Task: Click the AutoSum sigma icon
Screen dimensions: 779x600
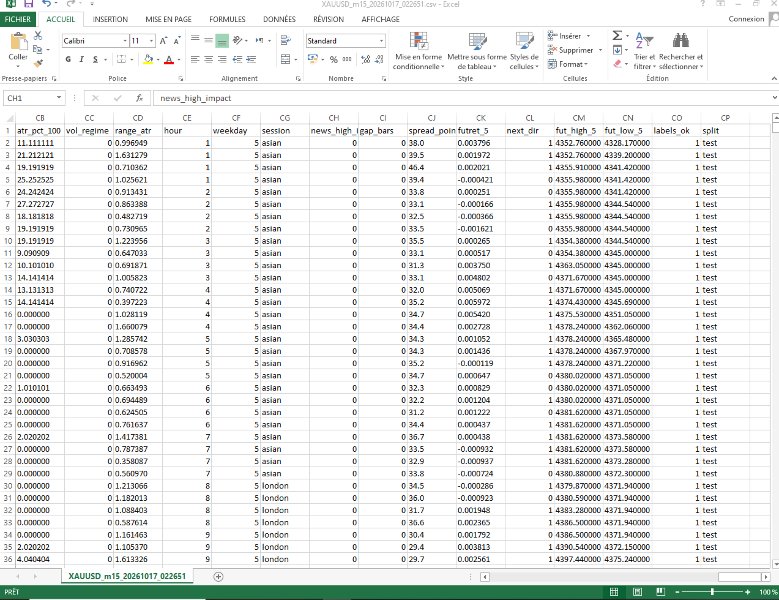Action: pyautogui.click(x=617, y=35)
